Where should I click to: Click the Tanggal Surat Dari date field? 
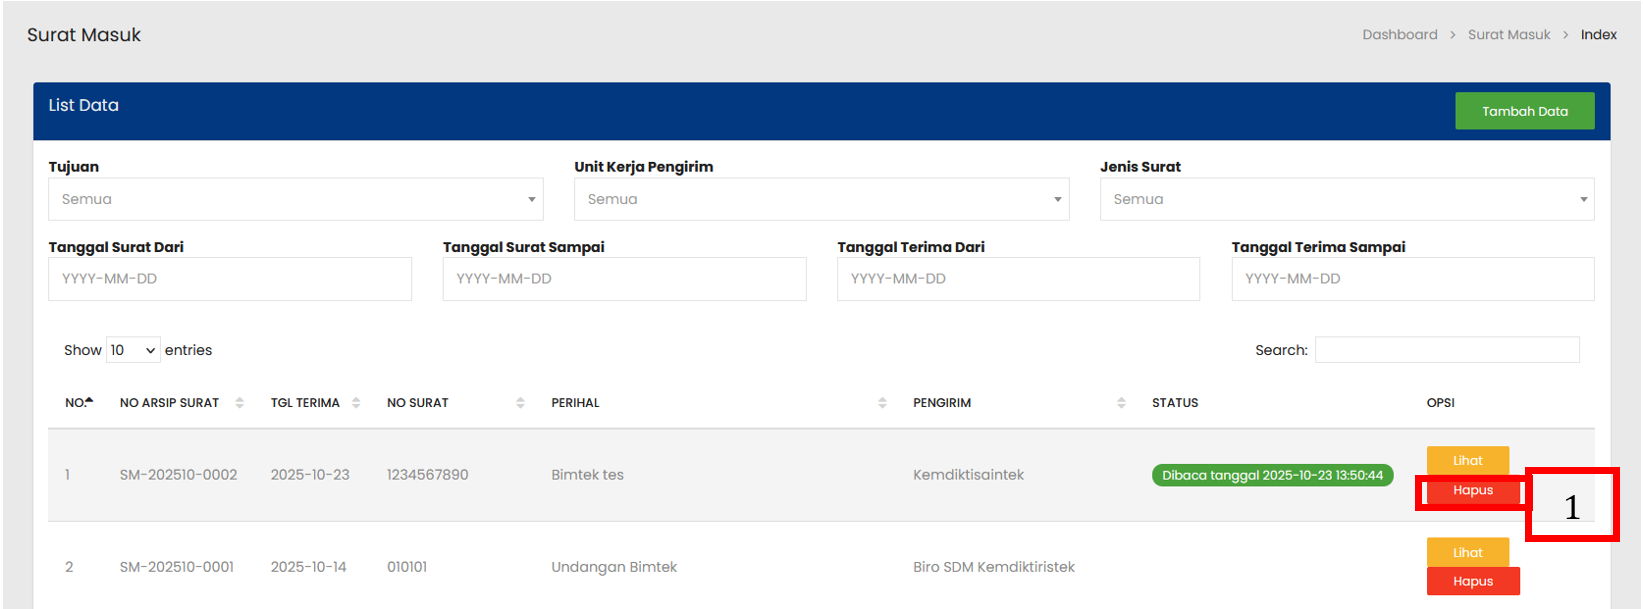coord(229,279)
